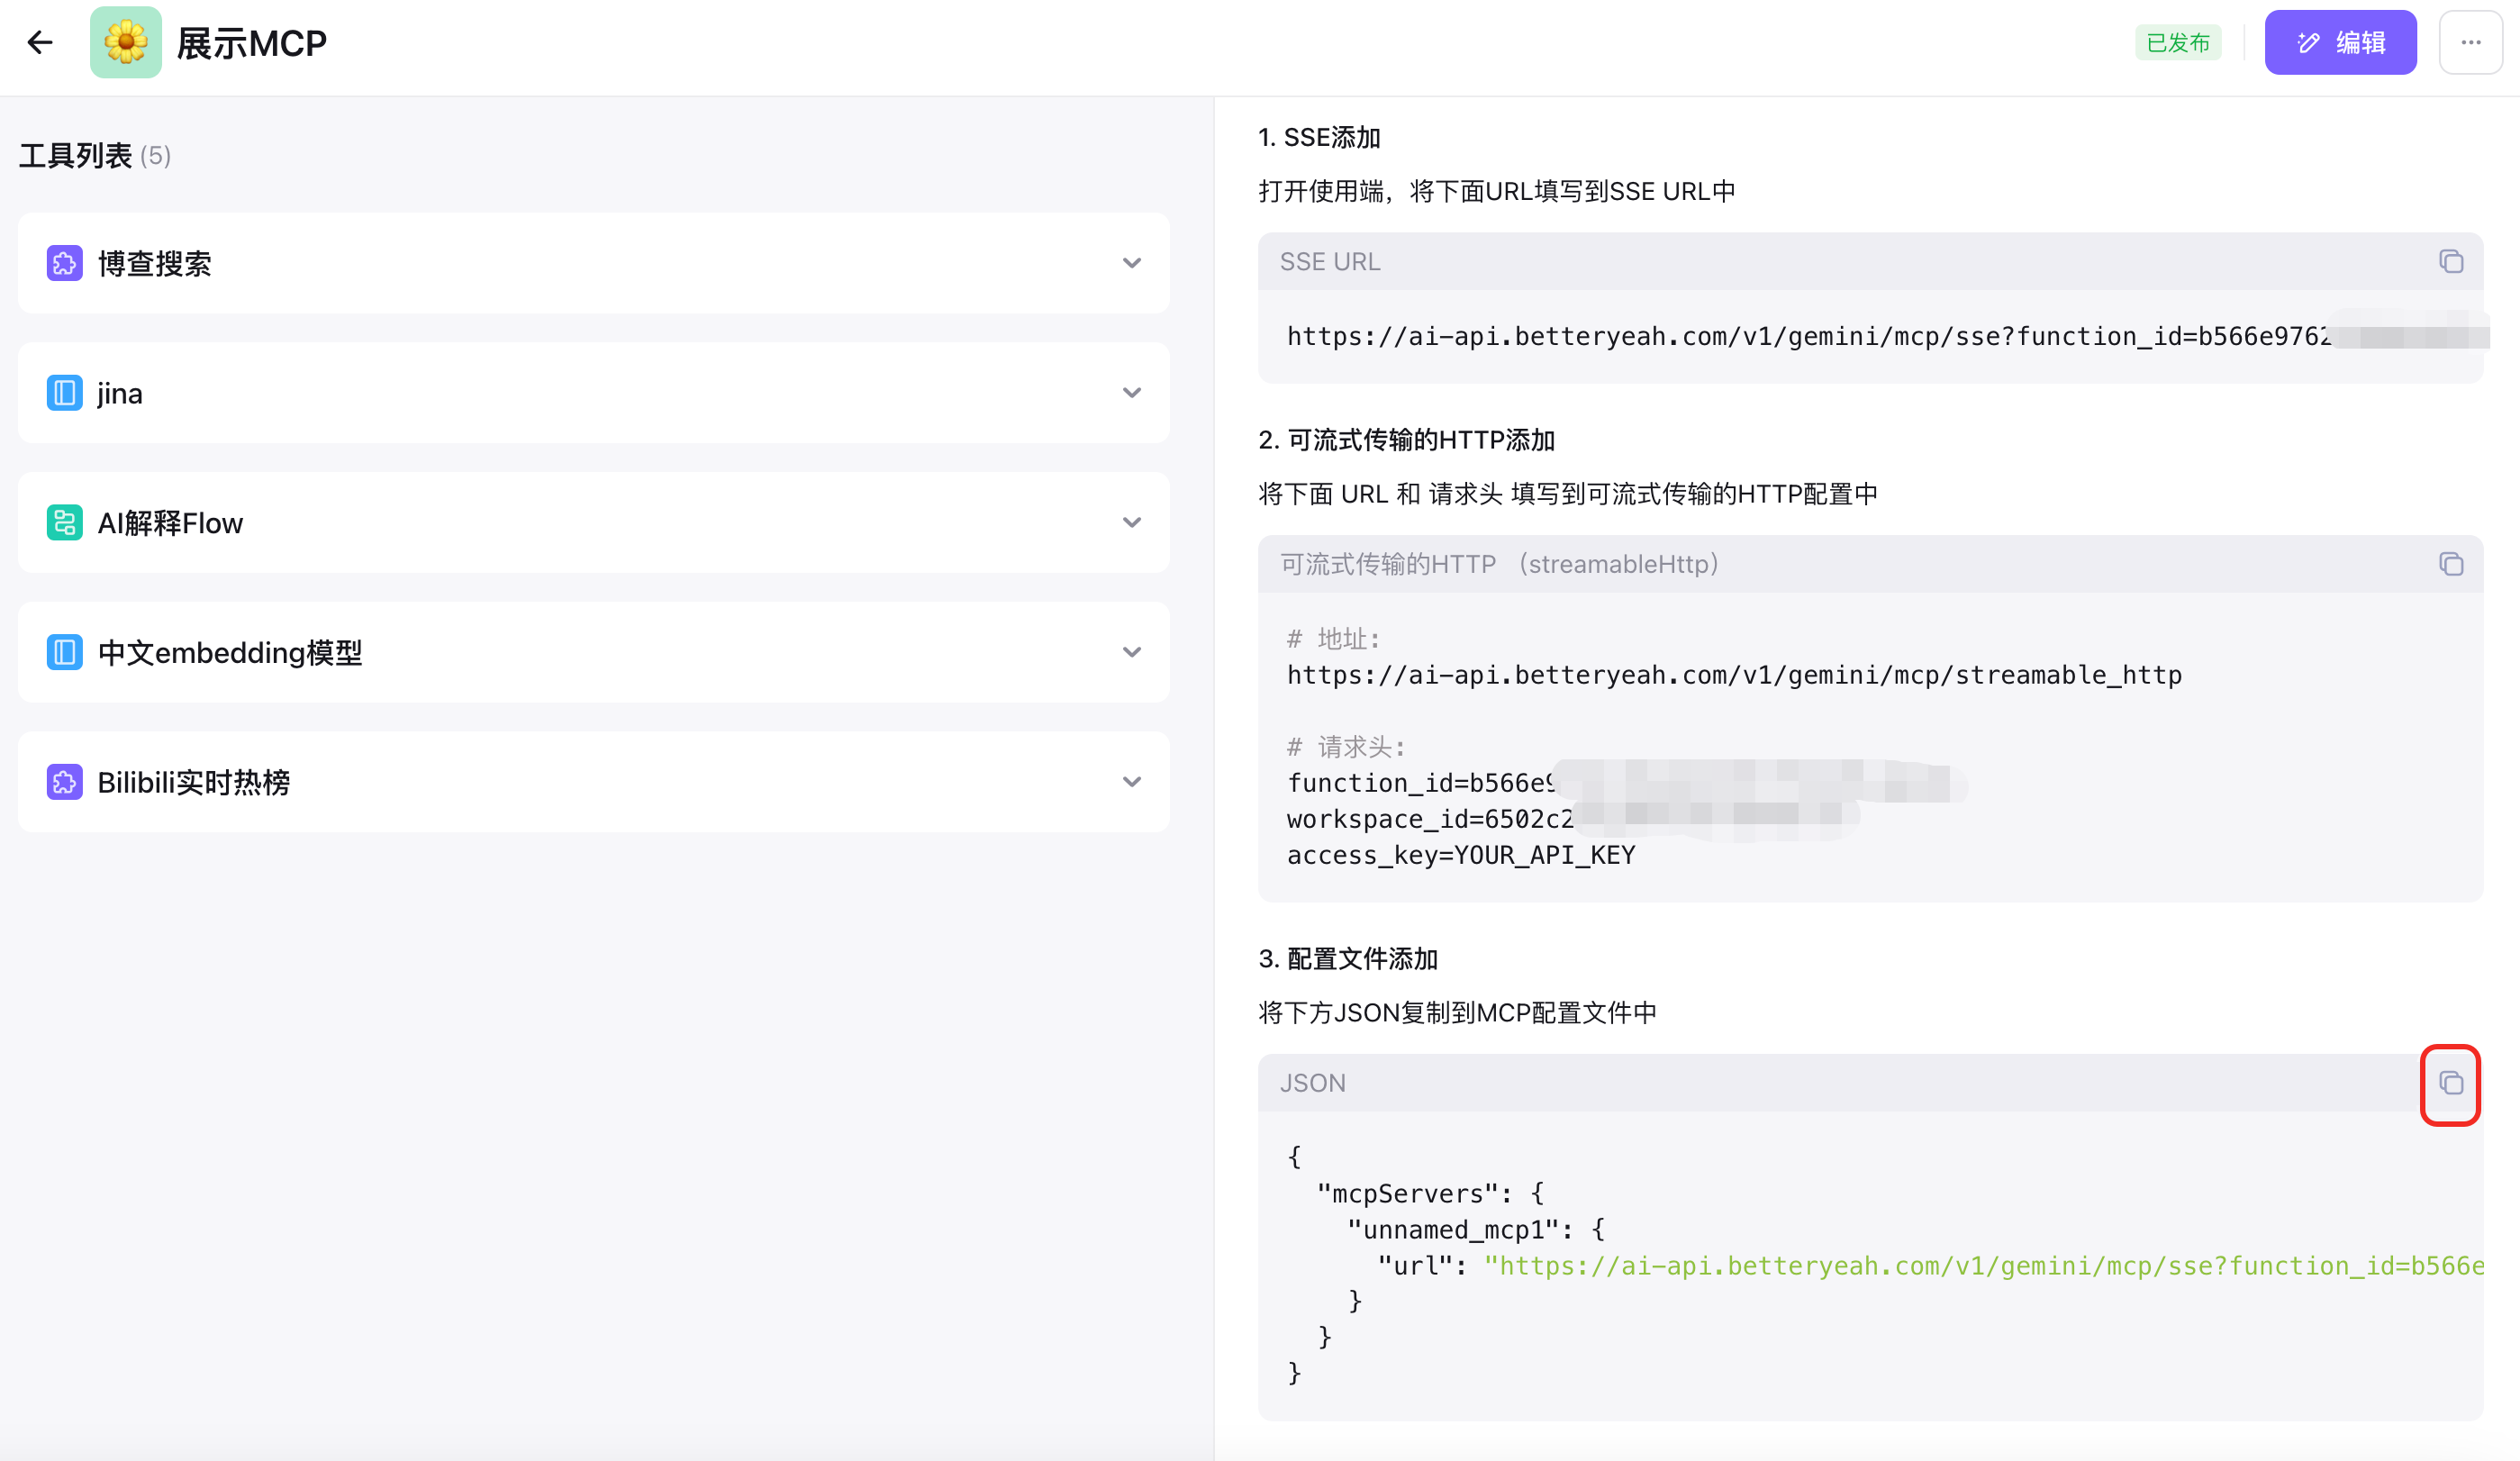Click the 已发布 status badge
The height and width of the screenshot is (1461, 2520).
[2177, 42]
